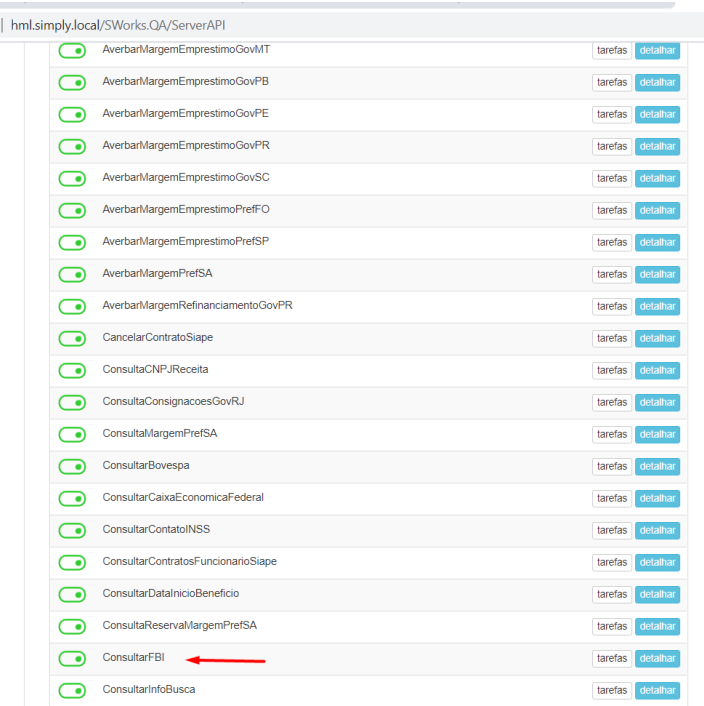
Task: Click detalhar for AverbarMargemEmprestimoGovSC
Action: tap(657, 178)
